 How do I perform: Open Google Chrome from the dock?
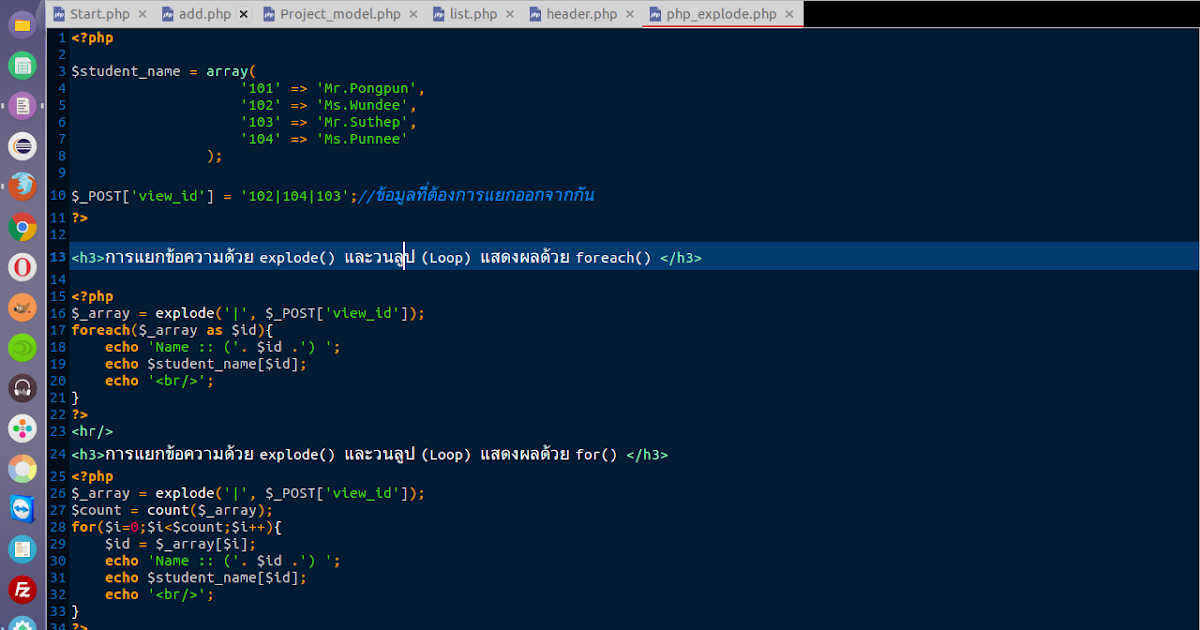22,225
